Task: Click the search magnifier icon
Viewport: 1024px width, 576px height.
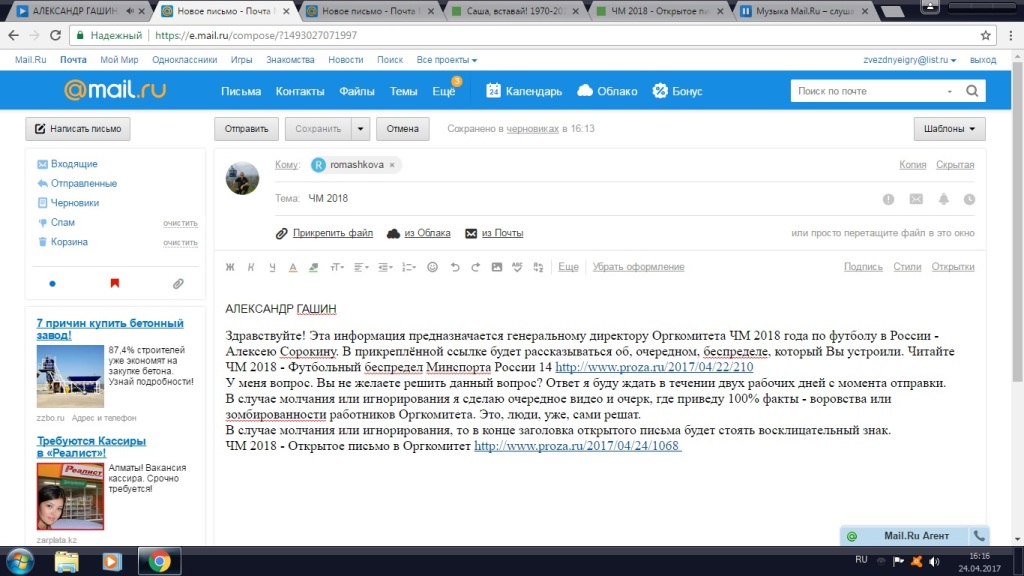Action: pyautogui.click(x=972, y=91)
